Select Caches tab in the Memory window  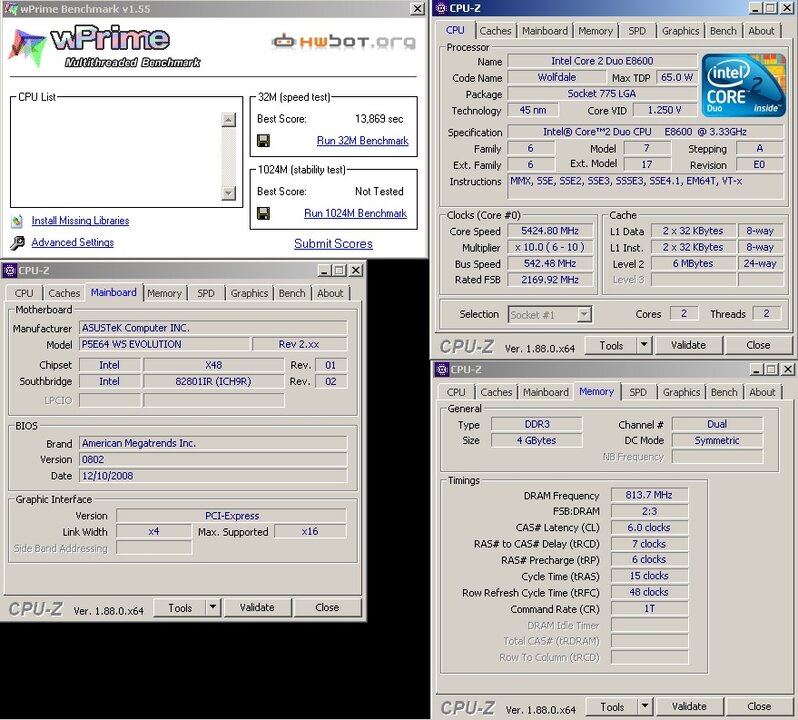[496, 392]
